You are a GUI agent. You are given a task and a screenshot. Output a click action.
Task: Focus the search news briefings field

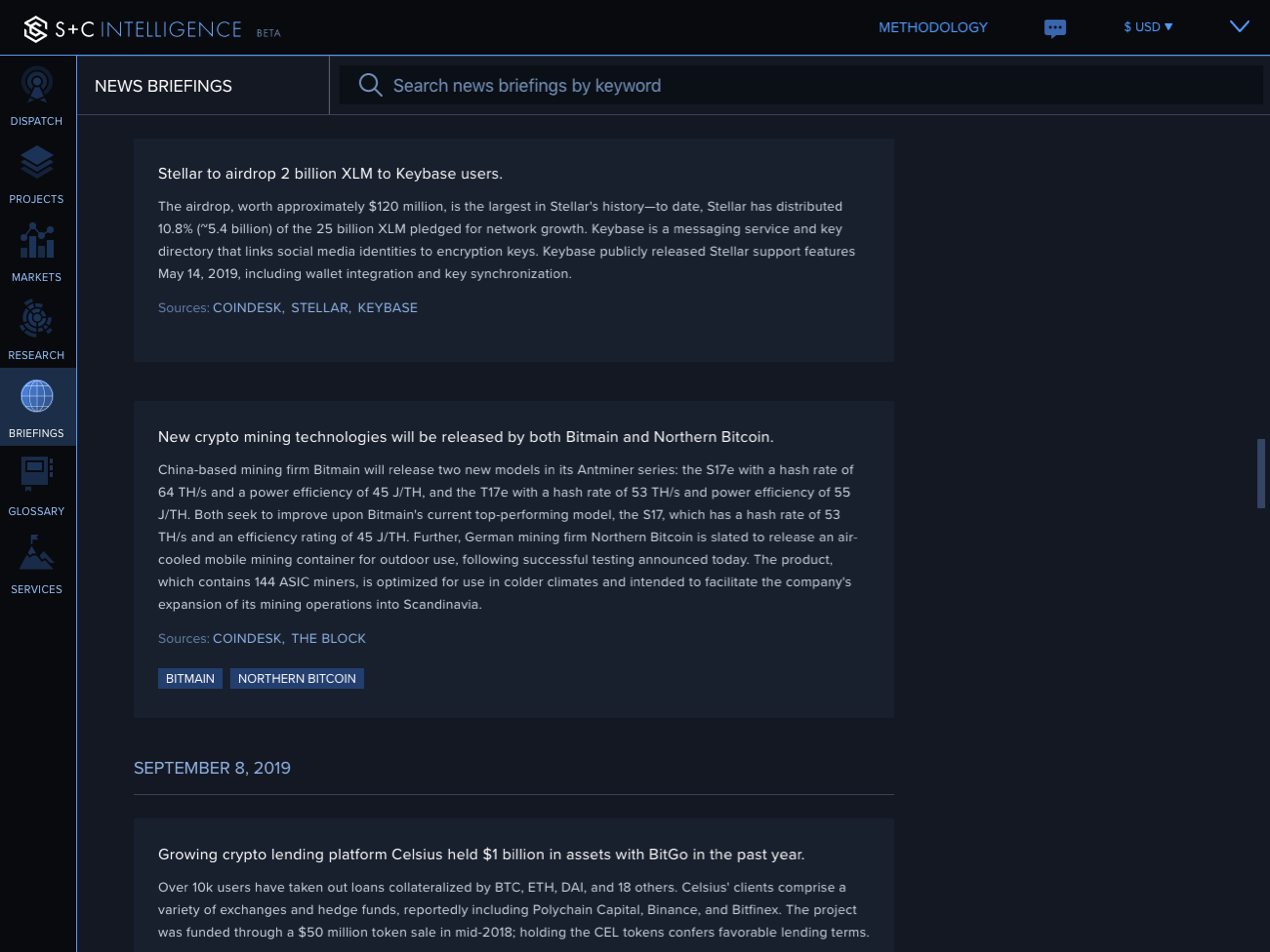click(x=801, y=85)
